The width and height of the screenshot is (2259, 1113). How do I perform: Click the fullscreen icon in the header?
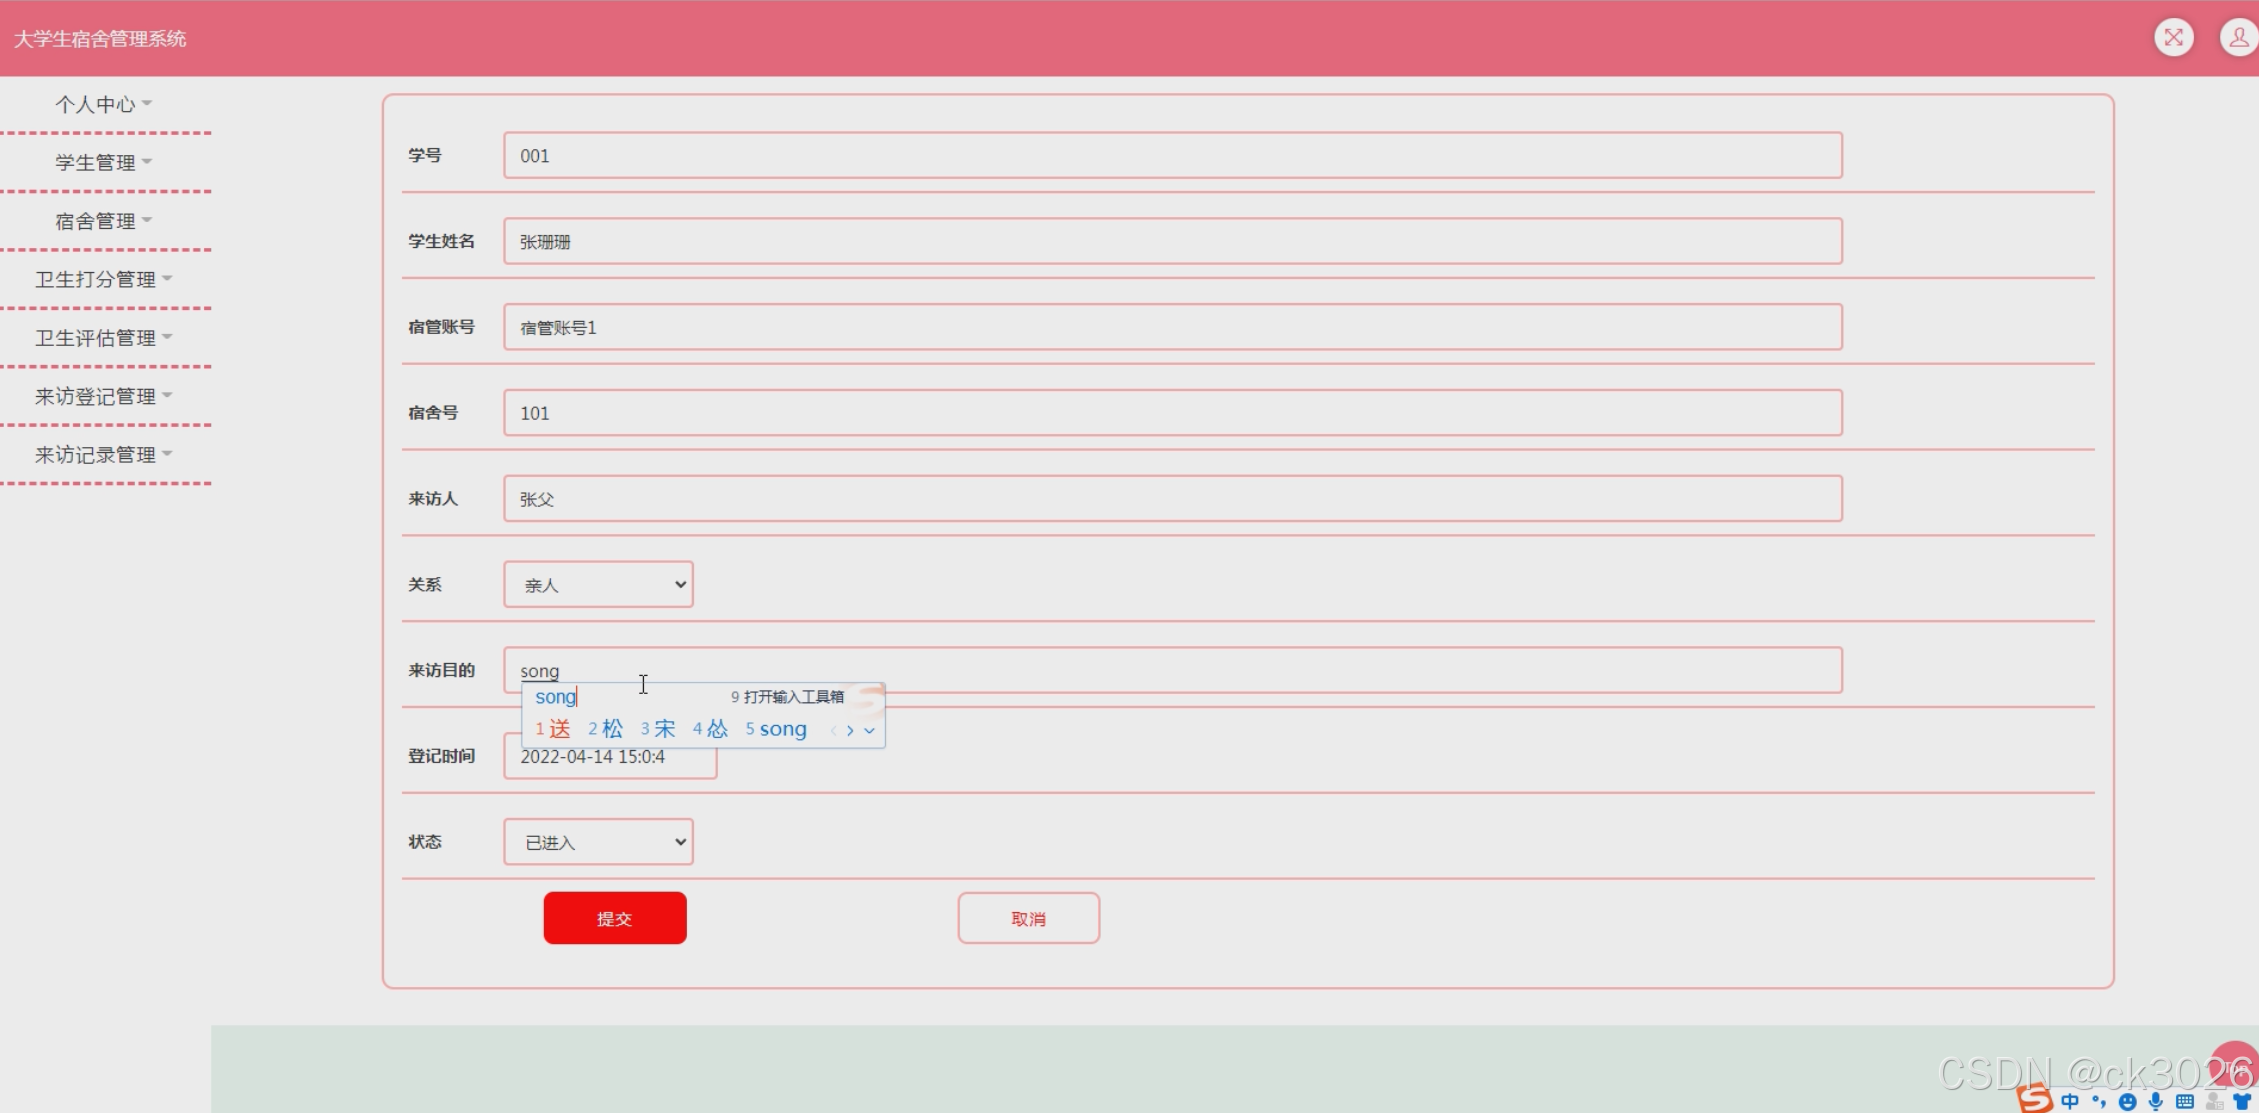pos(2173,38)
